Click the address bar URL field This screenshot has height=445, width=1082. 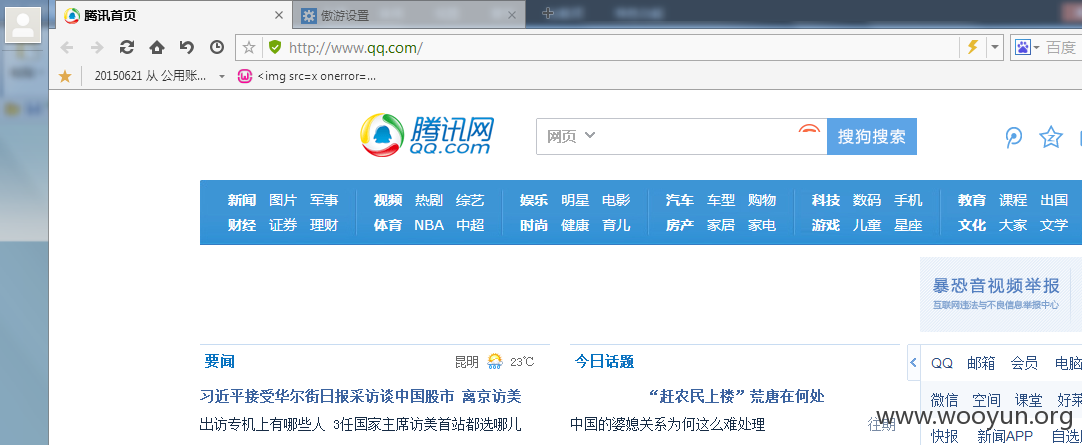pos(621,48)
